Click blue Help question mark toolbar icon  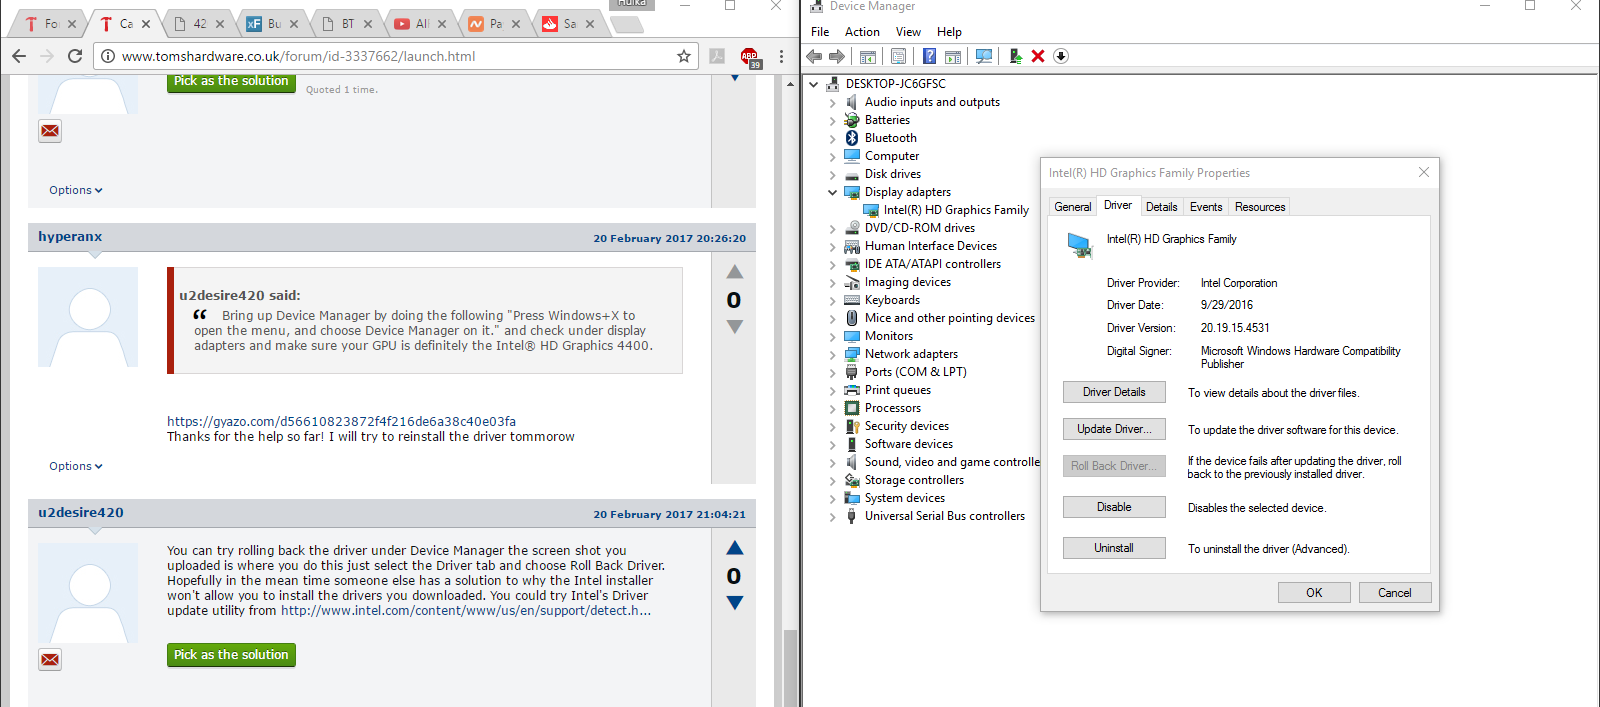929,56
